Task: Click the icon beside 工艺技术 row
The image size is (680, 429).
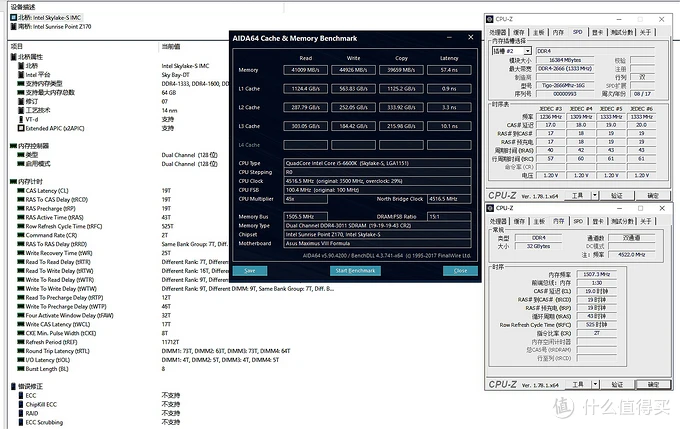Action: tap(21, 110)
